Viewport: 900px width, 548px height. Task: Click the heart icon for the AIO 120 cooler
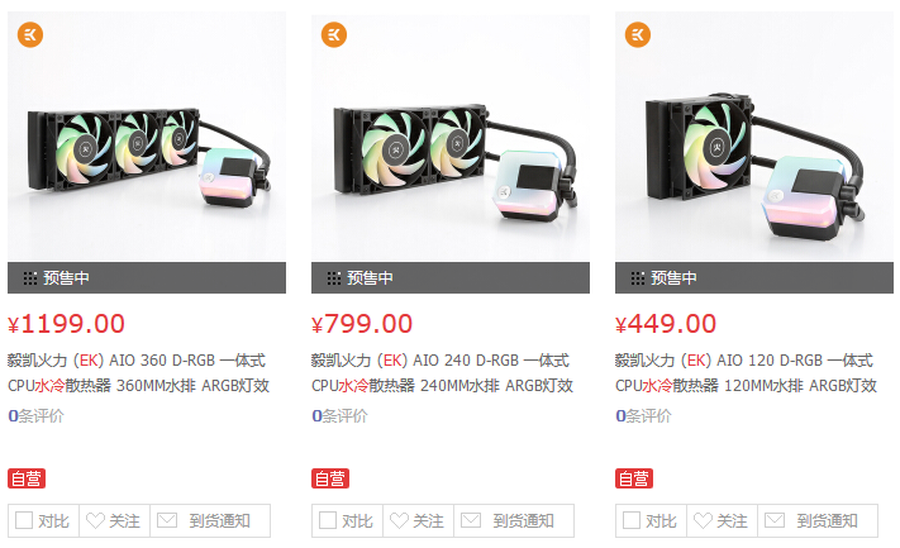703,520
